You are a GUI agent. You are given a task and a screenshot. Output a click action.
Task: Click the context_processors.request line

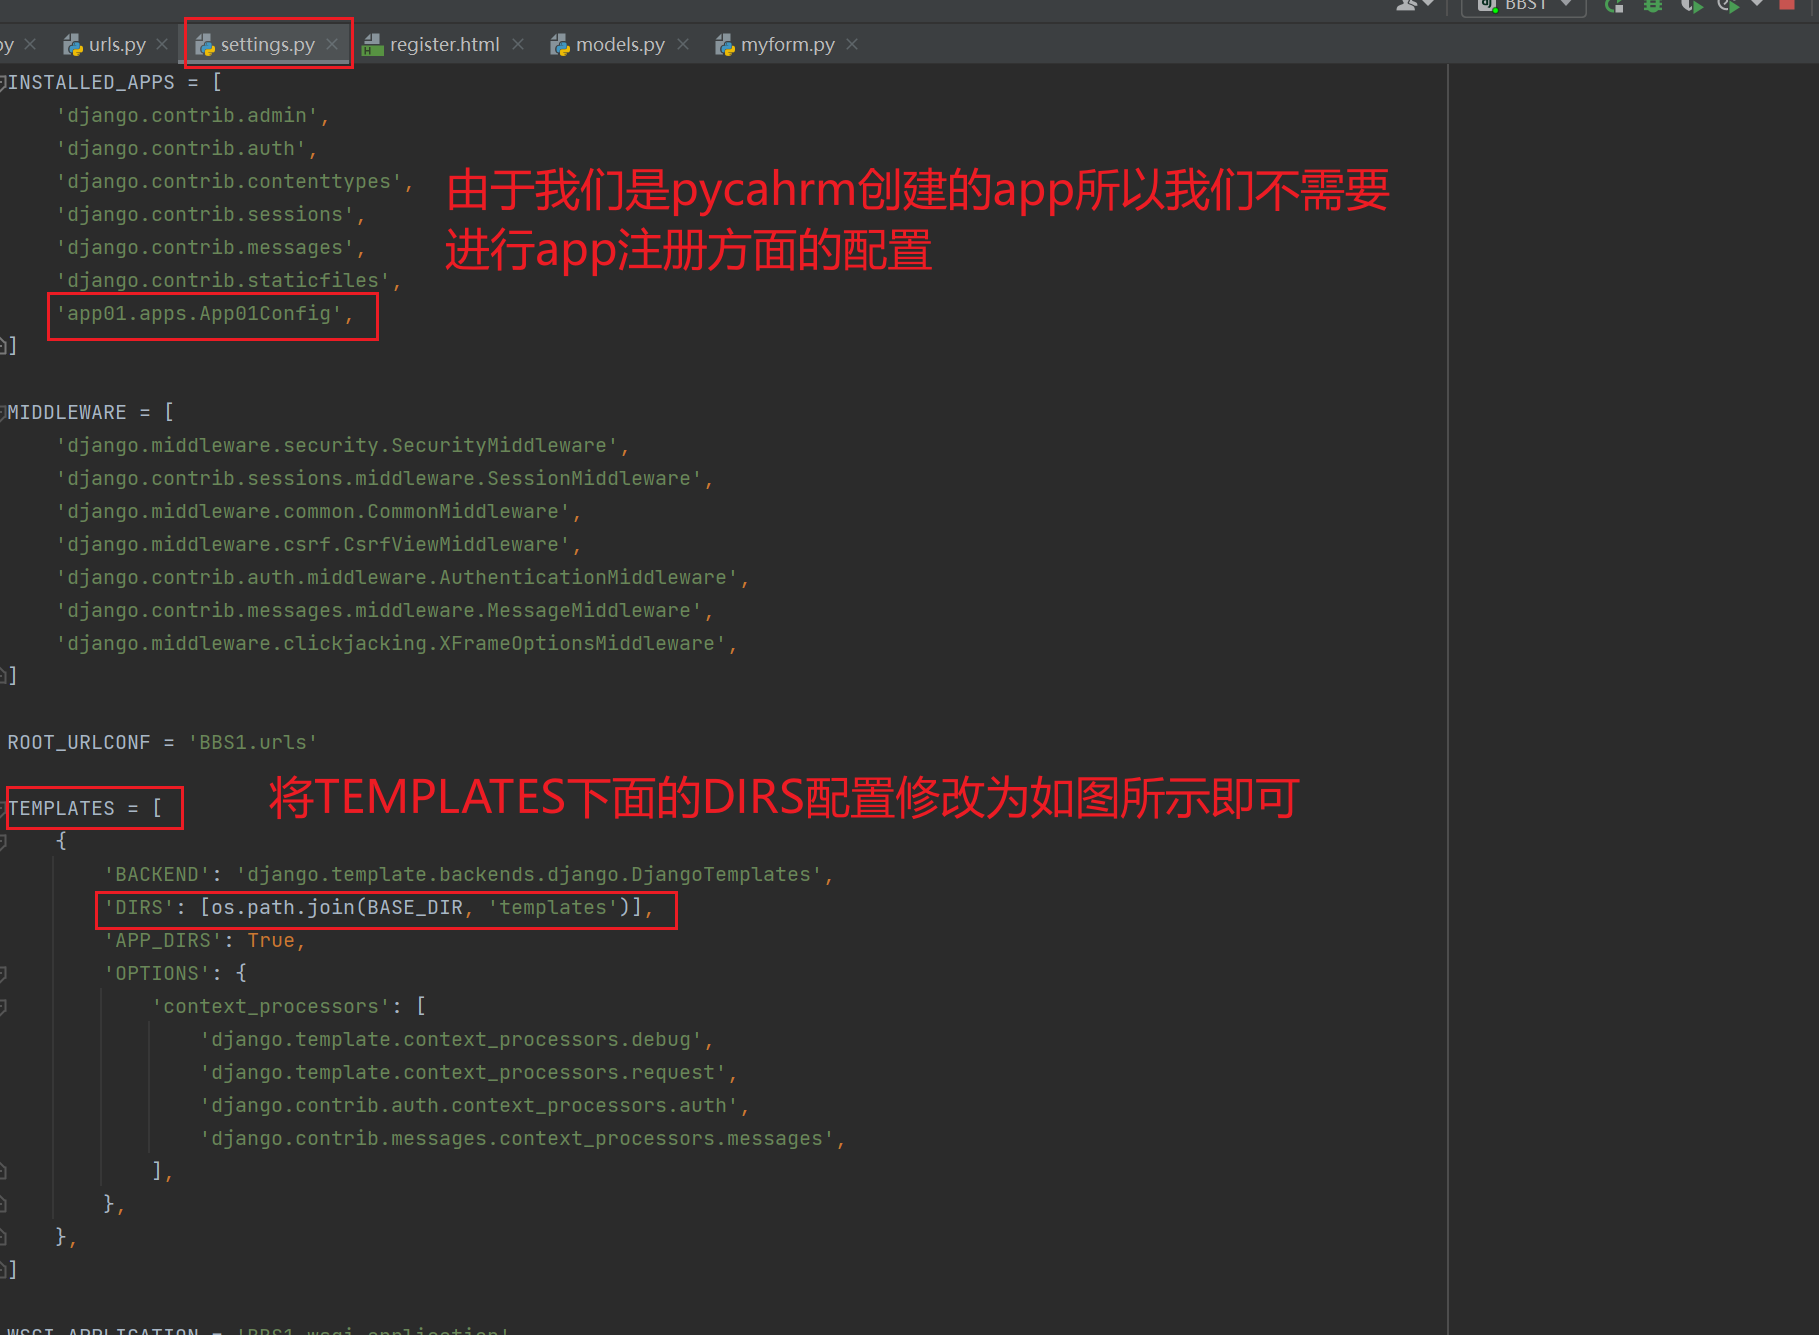pos(468,1072)
